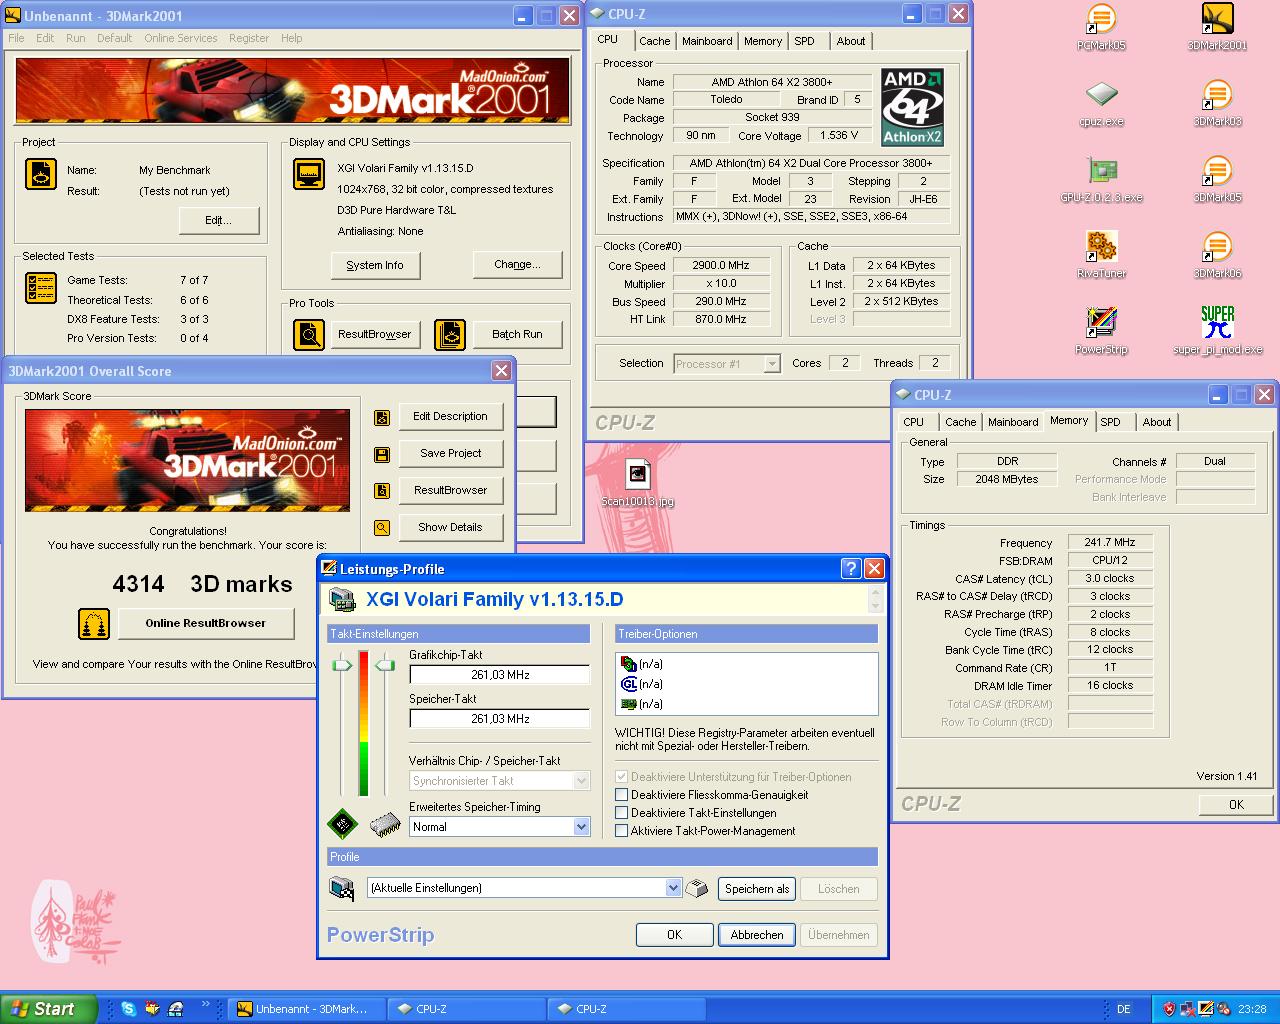Click Show Details button in score window
Viewport: 1280px width, 1024px height.
point(450,527)
